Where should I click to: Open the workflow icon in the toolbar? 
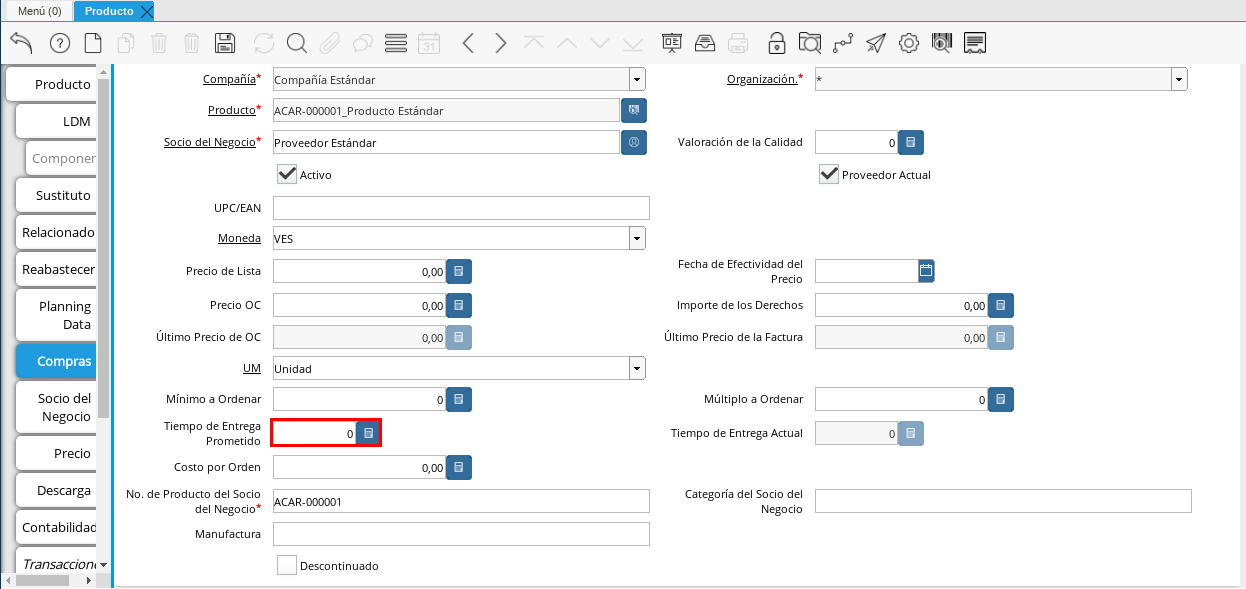(x=842, y=43)
